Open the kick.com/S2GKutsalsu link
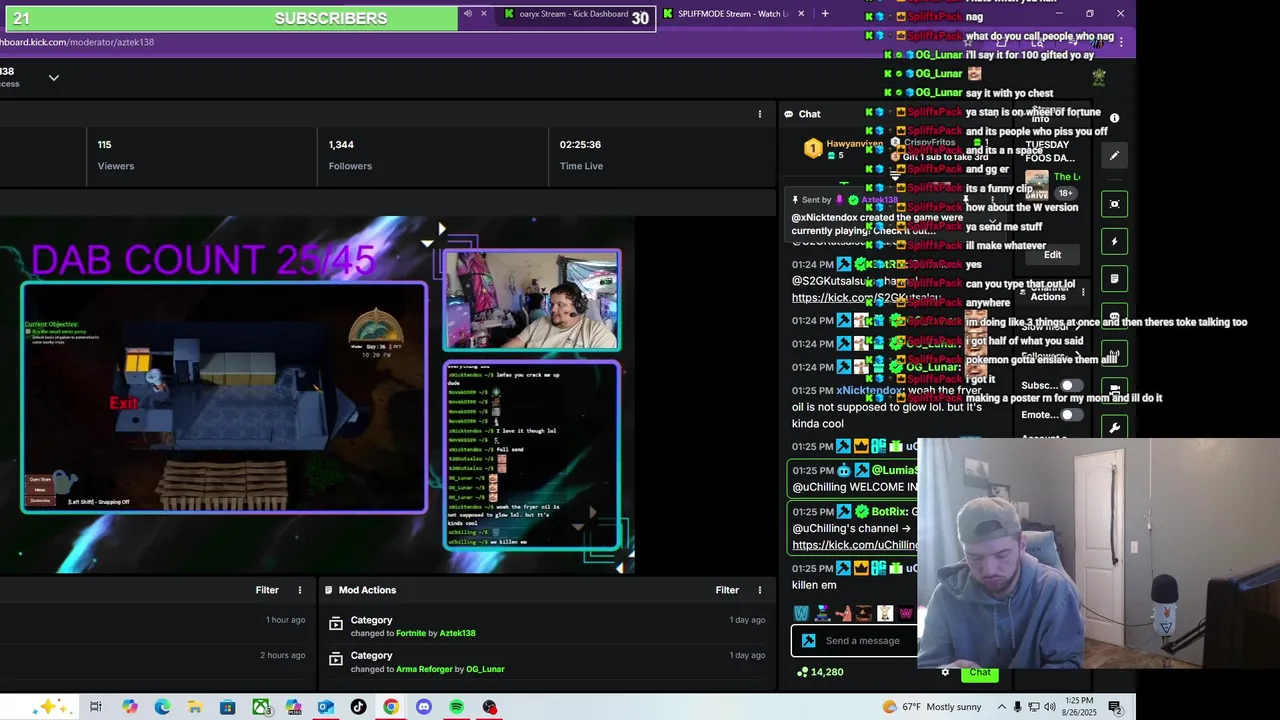Viewport: 1280px width, 720px height. (866, 298)
